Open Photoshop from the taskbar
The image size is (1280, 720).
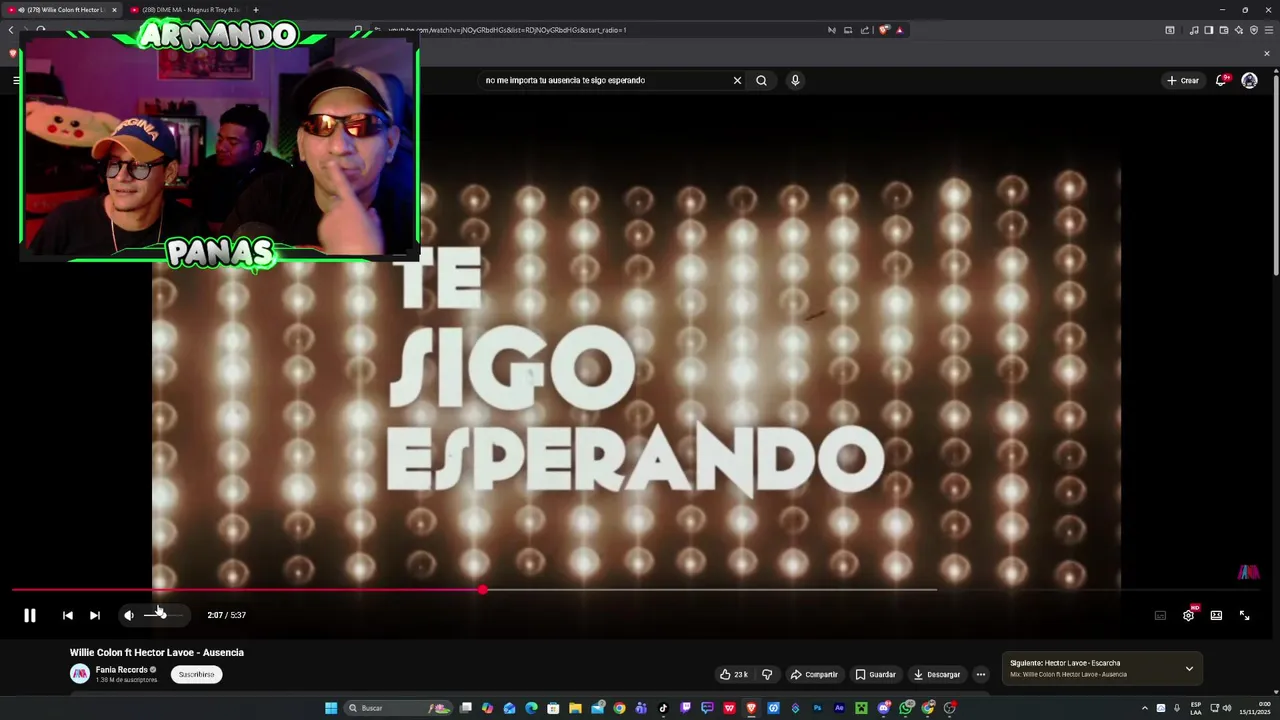pyautogui.click(x=817, y=708)
